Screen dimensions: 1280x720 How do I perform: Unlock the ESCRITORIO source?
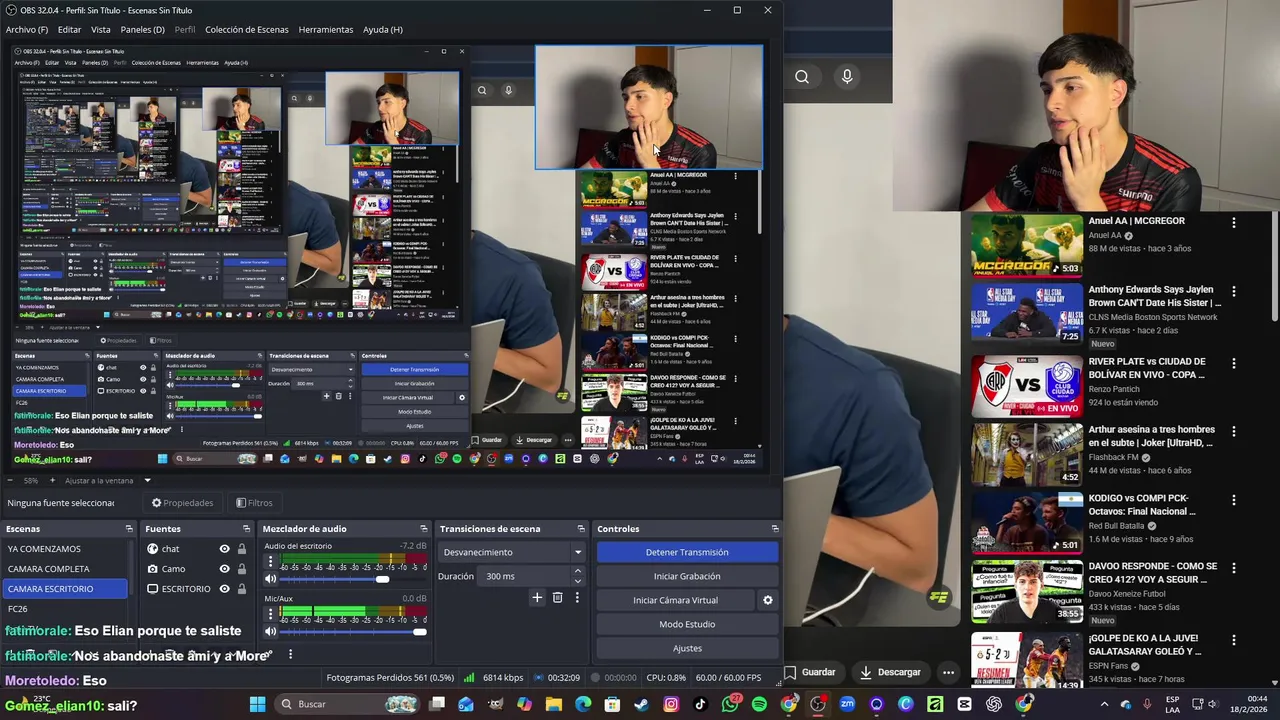241,589
